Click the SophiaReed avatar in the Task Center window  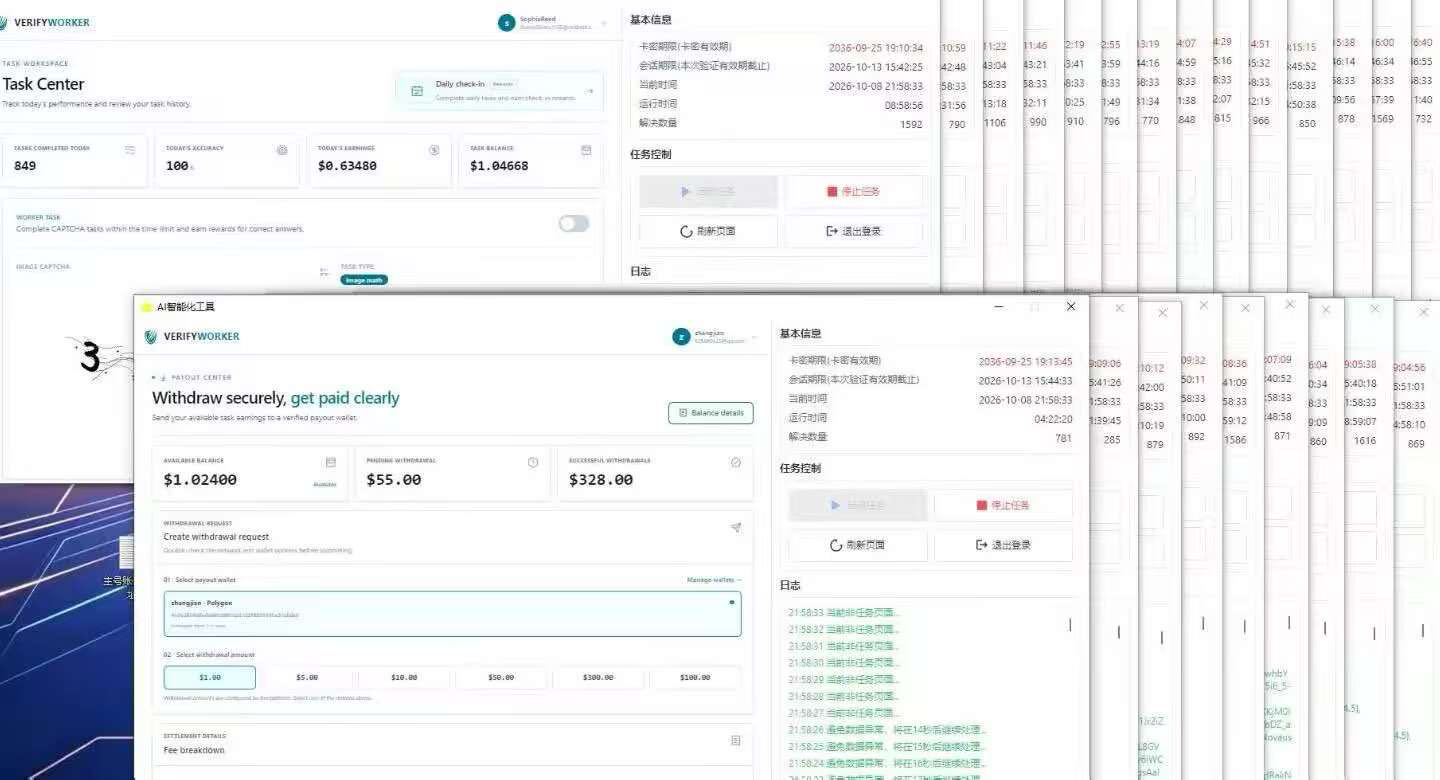(507, 23)
